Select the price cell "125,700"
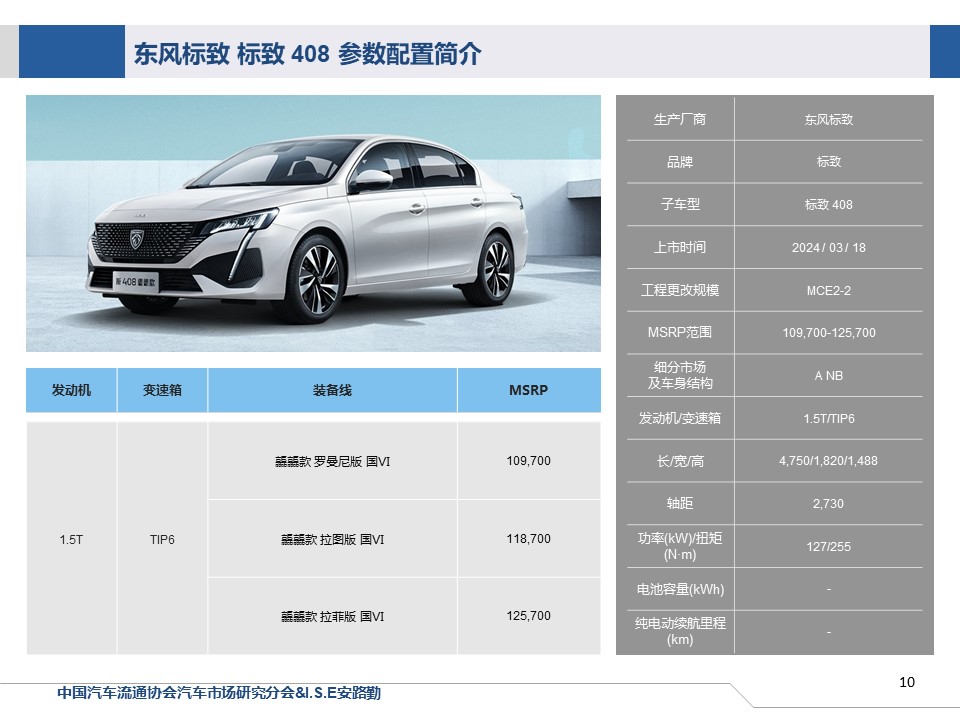This screenshot has height=720, width=960. pyautogui.click(x=528, y=616)
